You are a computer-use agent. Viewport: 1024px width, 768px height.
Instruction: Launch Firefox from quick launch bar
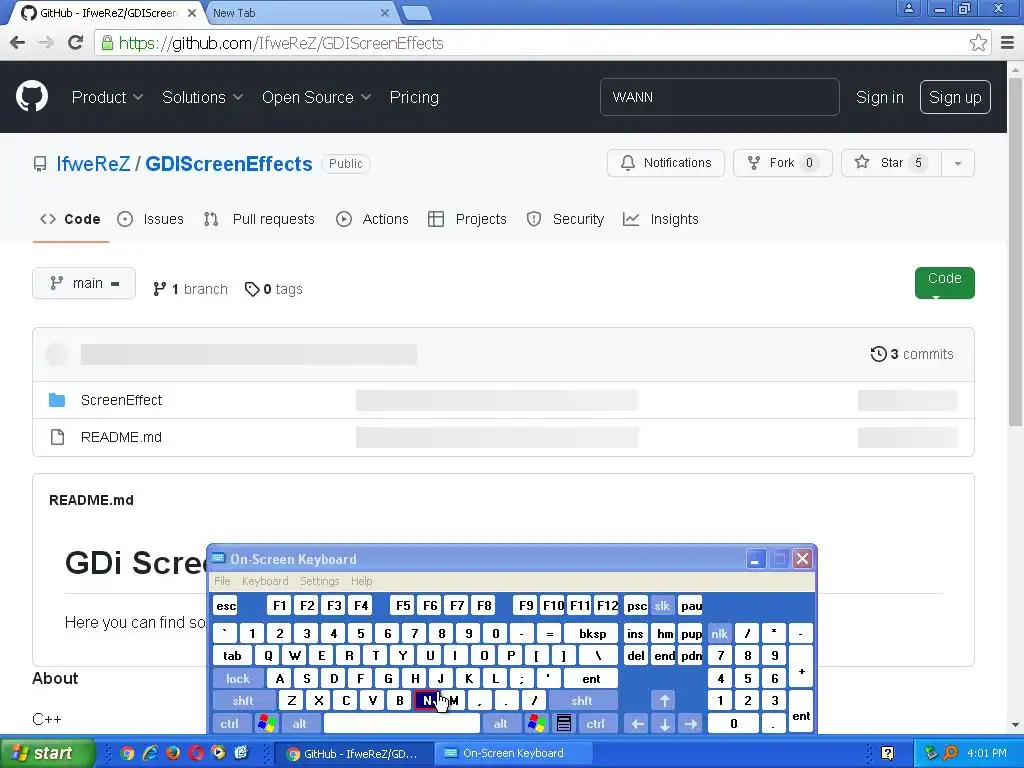[173, 753]
